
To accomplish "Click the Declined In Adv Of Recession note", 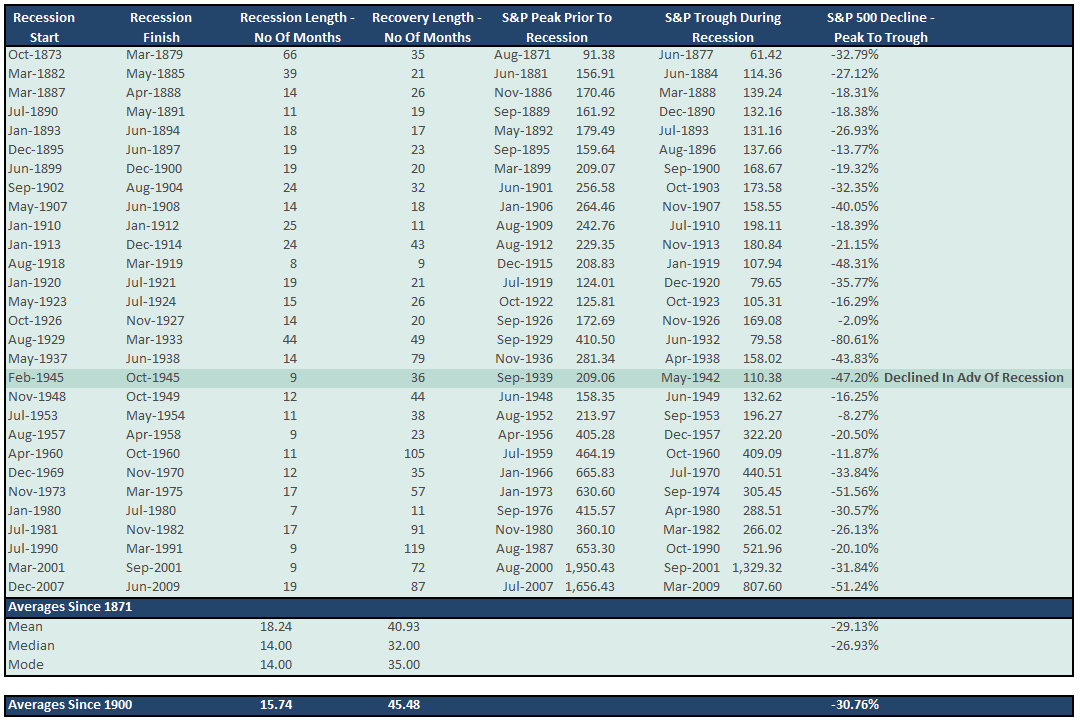I will 973,378.
